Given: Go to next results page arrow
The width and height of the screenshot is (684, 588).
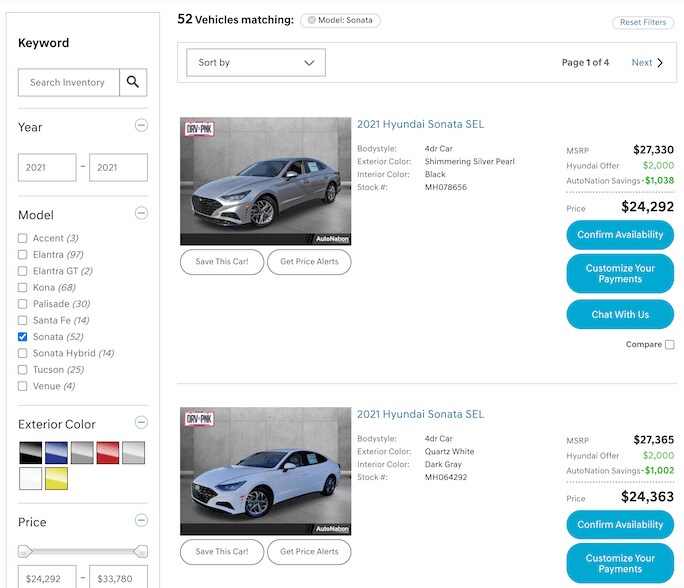Looking at the screenshot, I should click(660, 63).
